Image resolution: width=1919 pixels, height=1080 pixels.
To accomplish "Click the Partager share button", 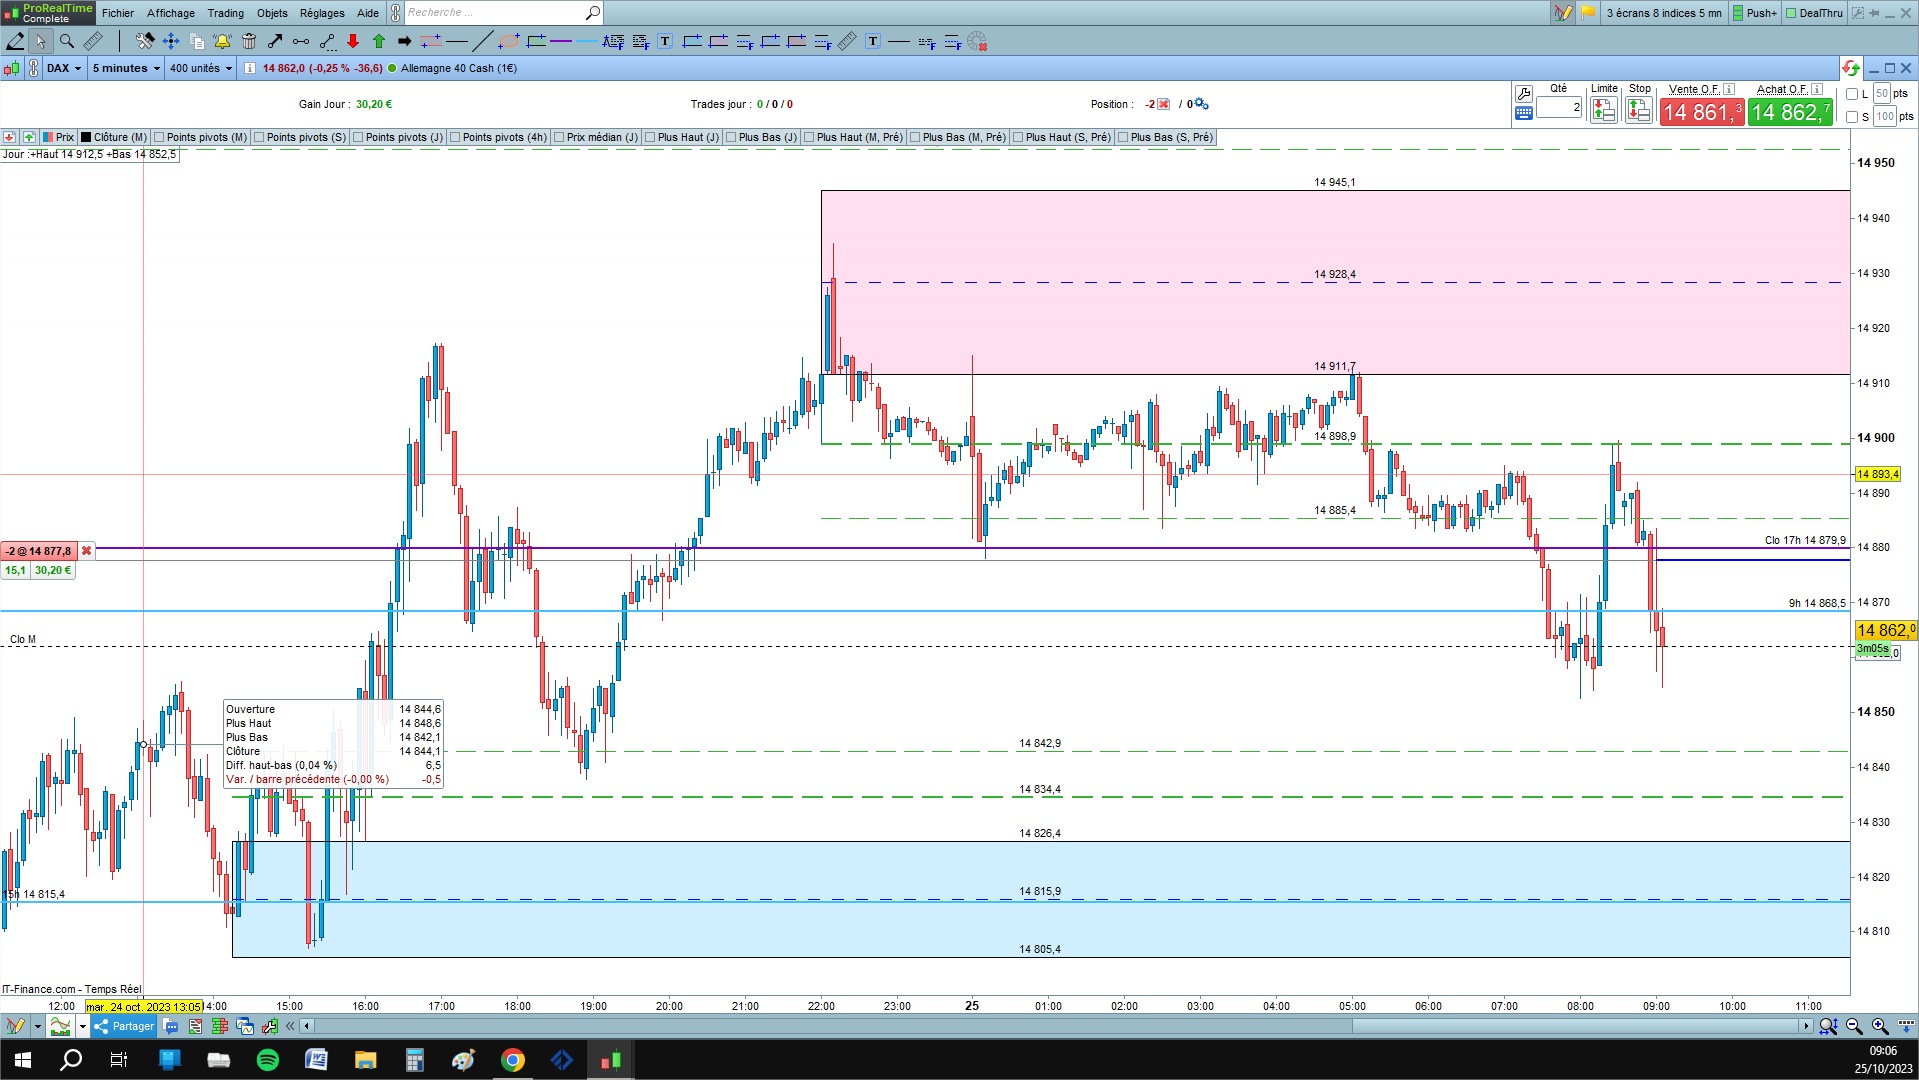I will coord(124,1026).
